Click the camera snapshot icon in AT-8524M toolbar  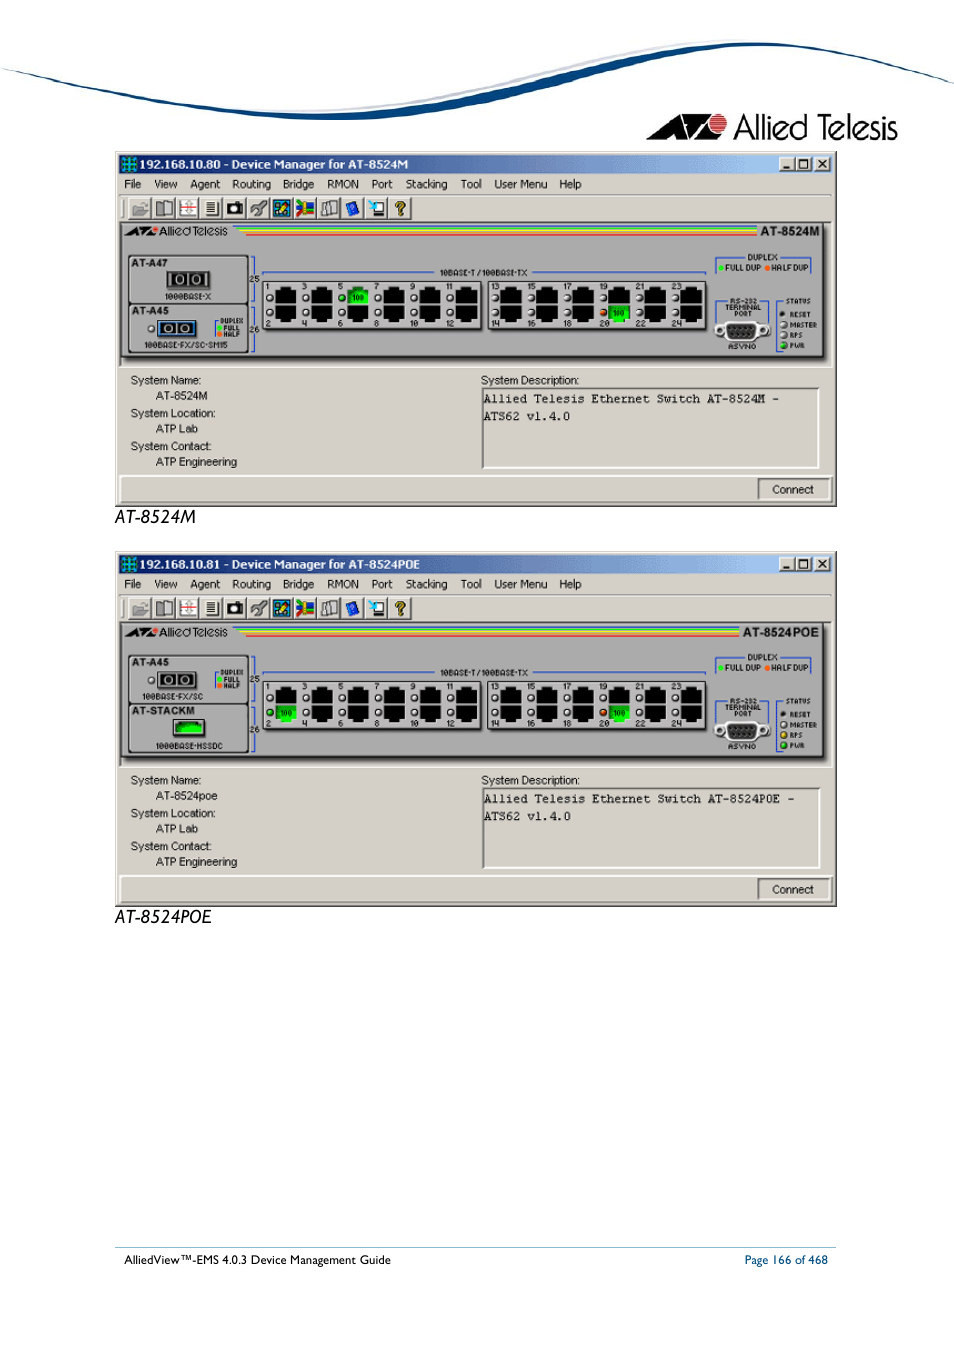235,208
